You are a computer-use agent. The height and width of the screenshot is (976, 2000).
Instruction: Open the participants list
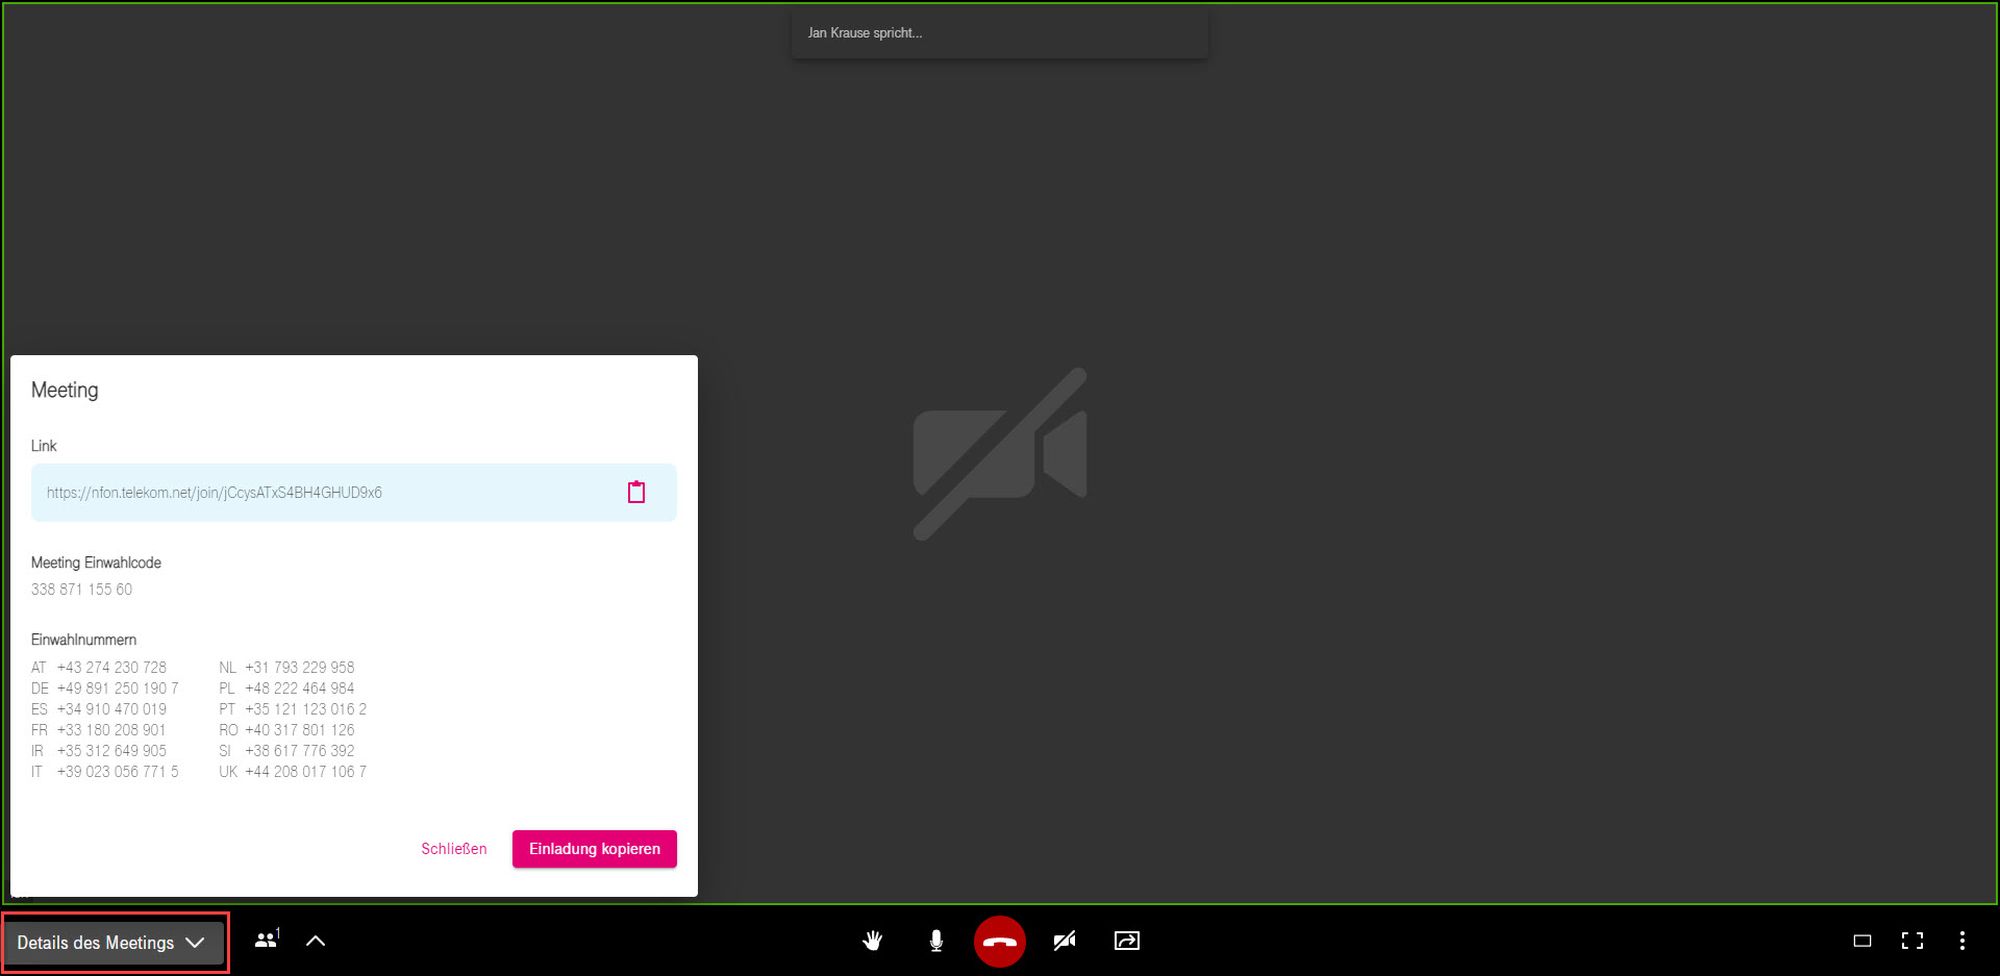pyautogui.click(x=266, y=941)
